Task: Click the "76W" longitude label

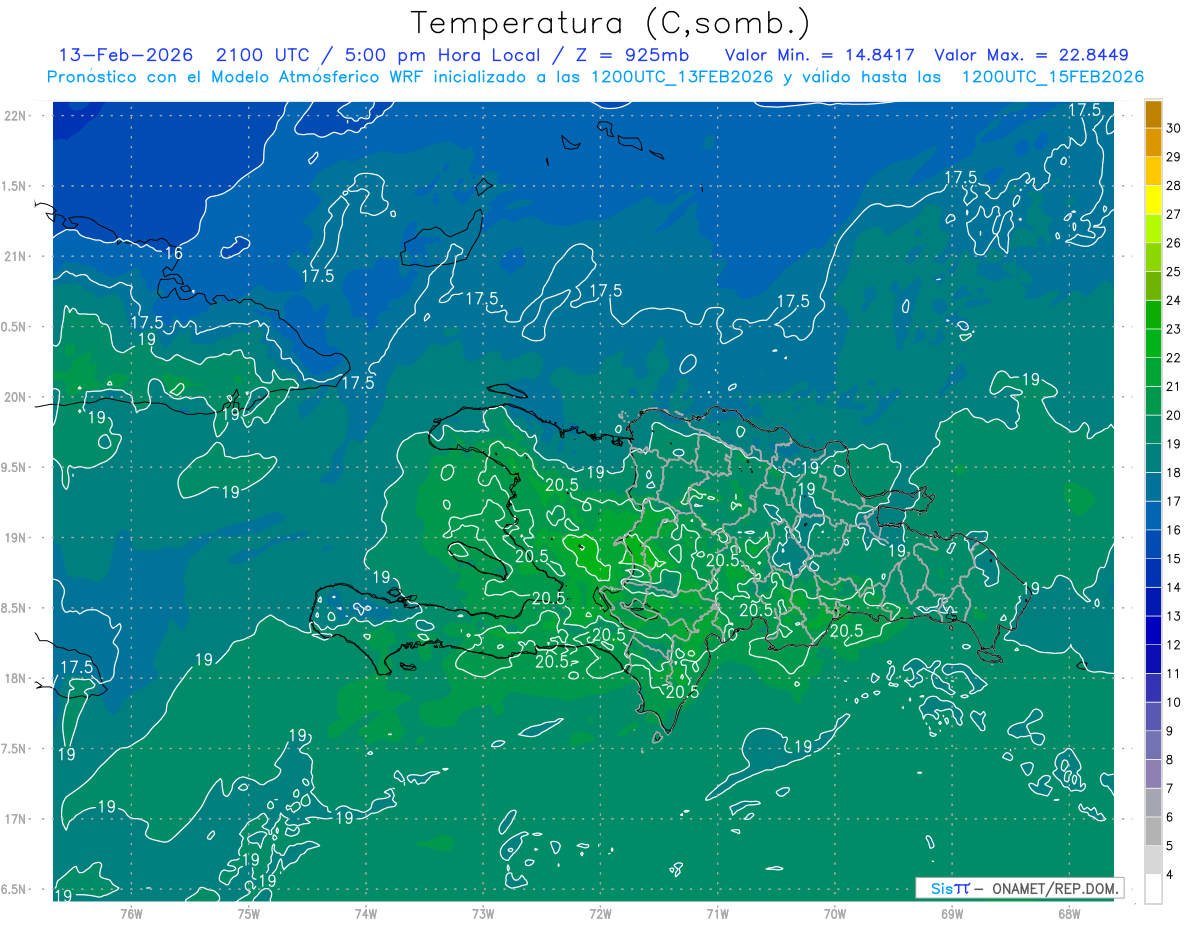Action: tap(131, 913)
